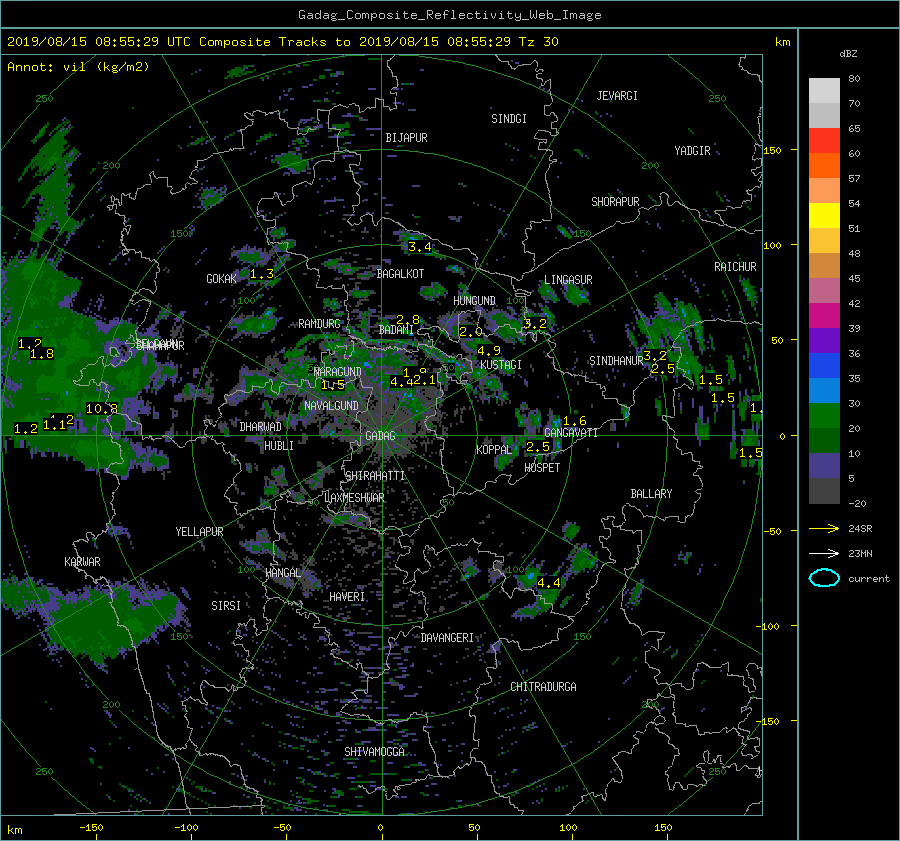This screenshot has width=900, height=841.
Task: Click the SINDHANUR city label
Action: pos(616,361)
